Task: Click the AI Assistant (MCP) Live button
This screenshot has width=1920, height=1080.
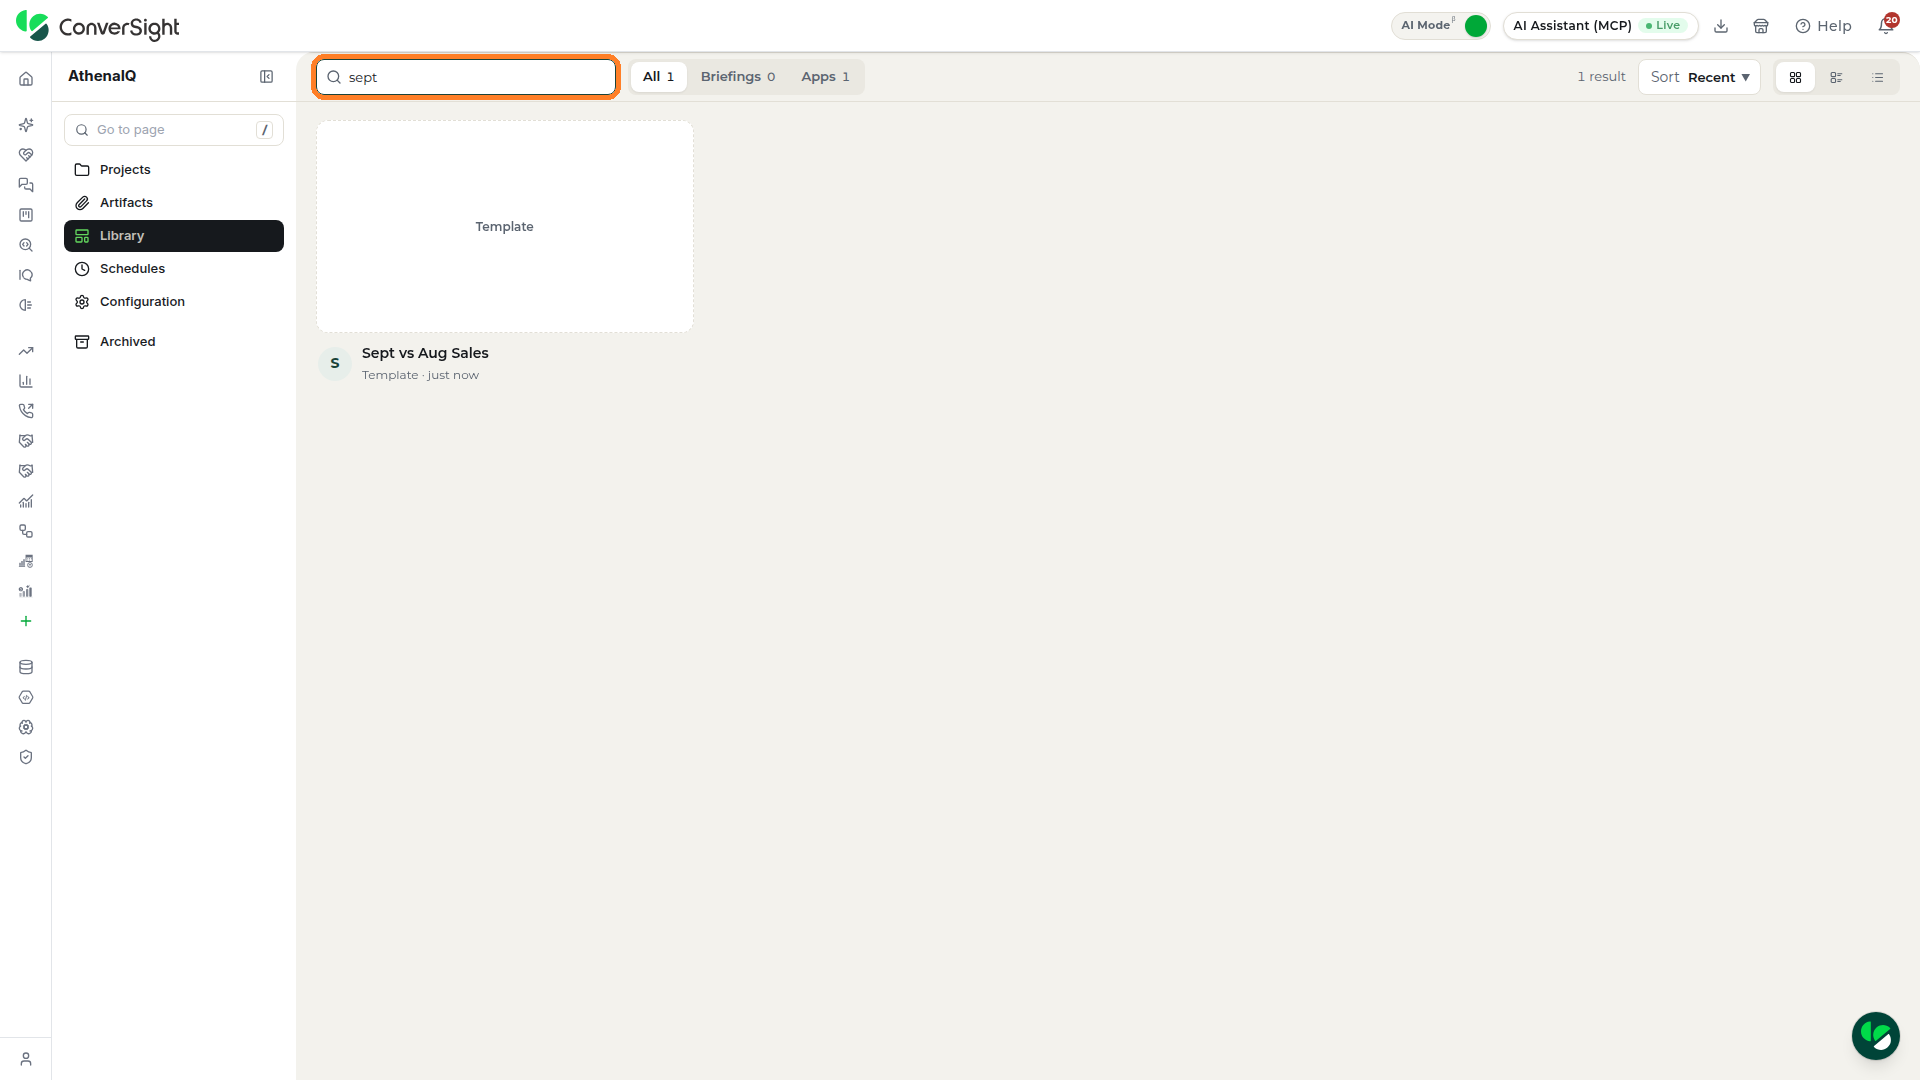Action: [1600, 26]
